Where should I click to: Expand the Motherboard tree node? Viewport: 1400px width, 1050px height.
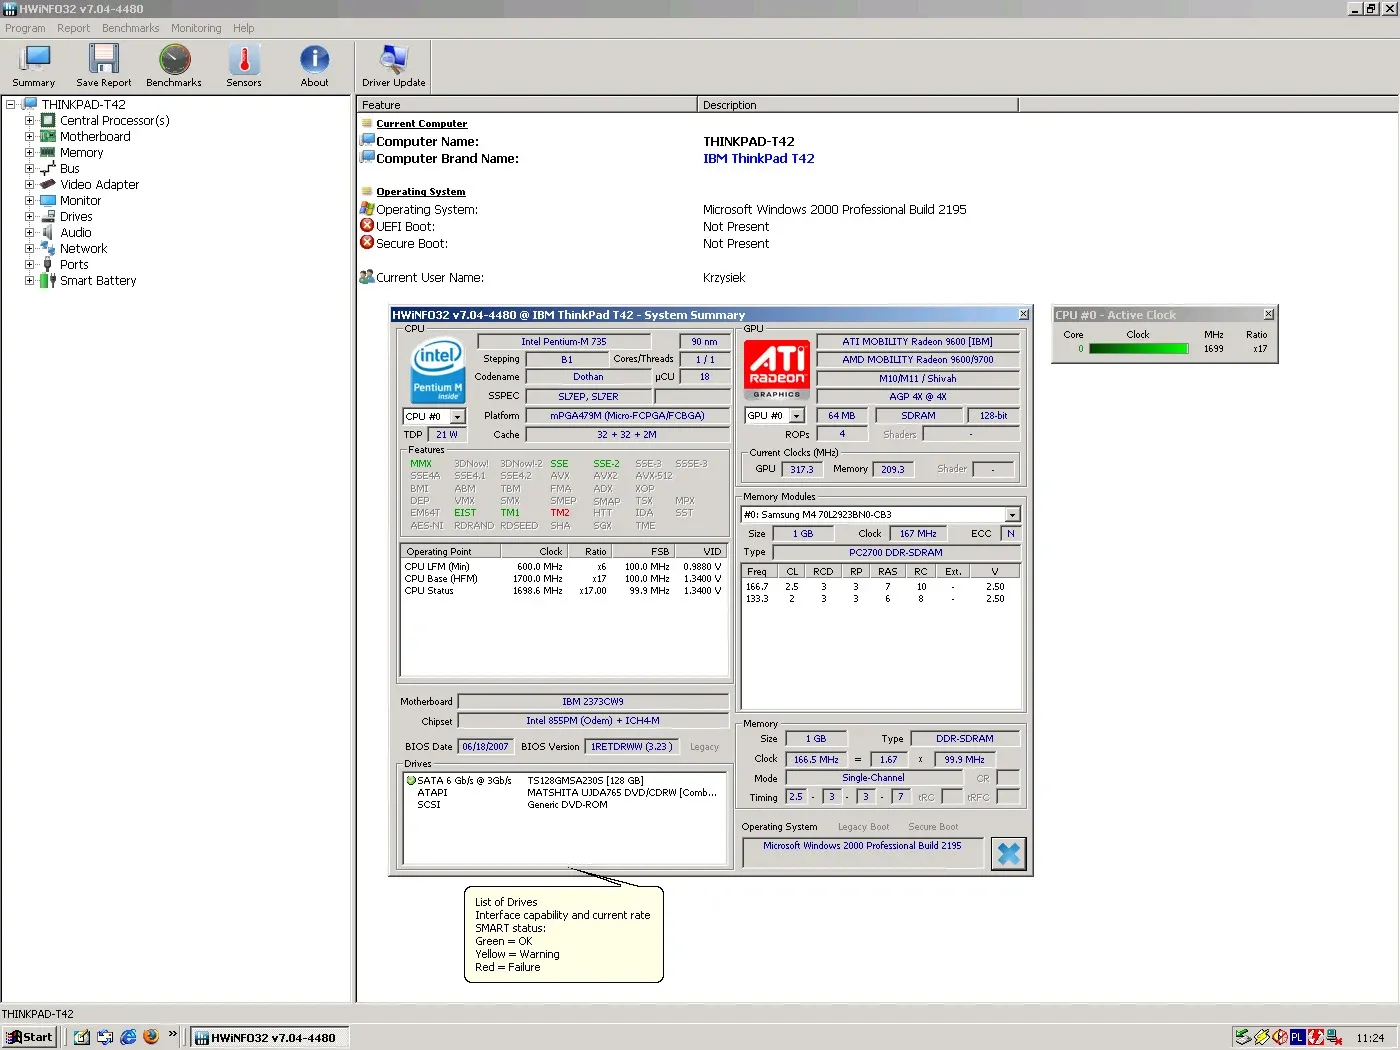pos(29,136)
